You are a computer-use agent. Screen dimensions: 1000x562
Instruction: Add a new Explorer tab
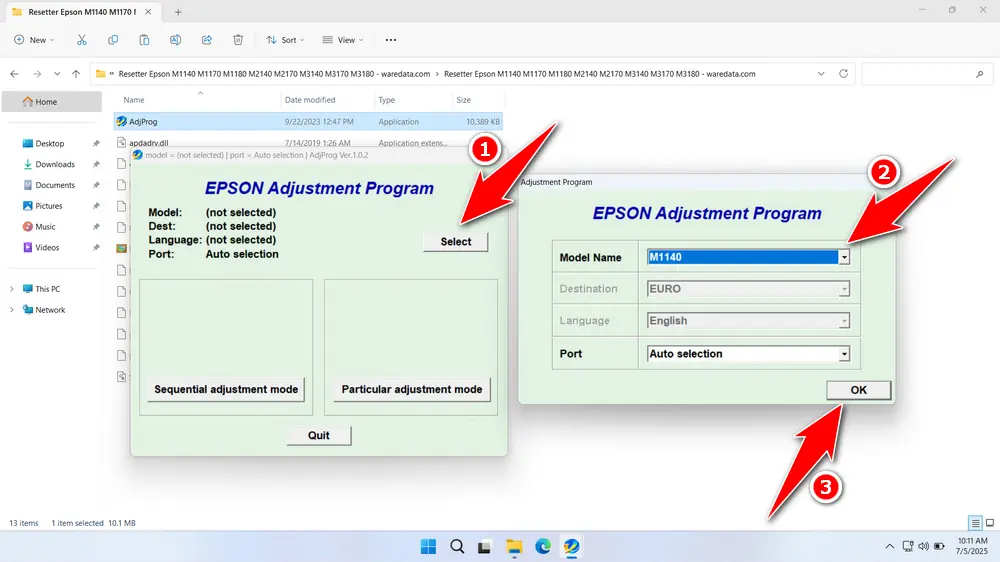178,12
